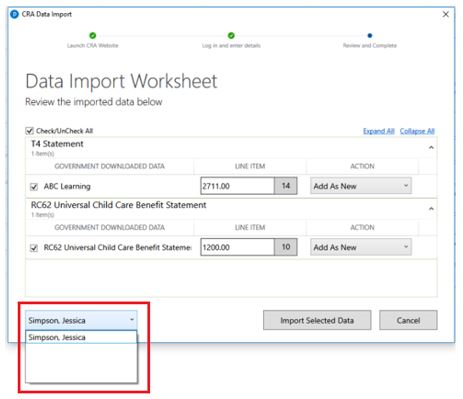Screen dimensions: 463x399
Task: Click the Collapse All link
Action: coord(417,131)
